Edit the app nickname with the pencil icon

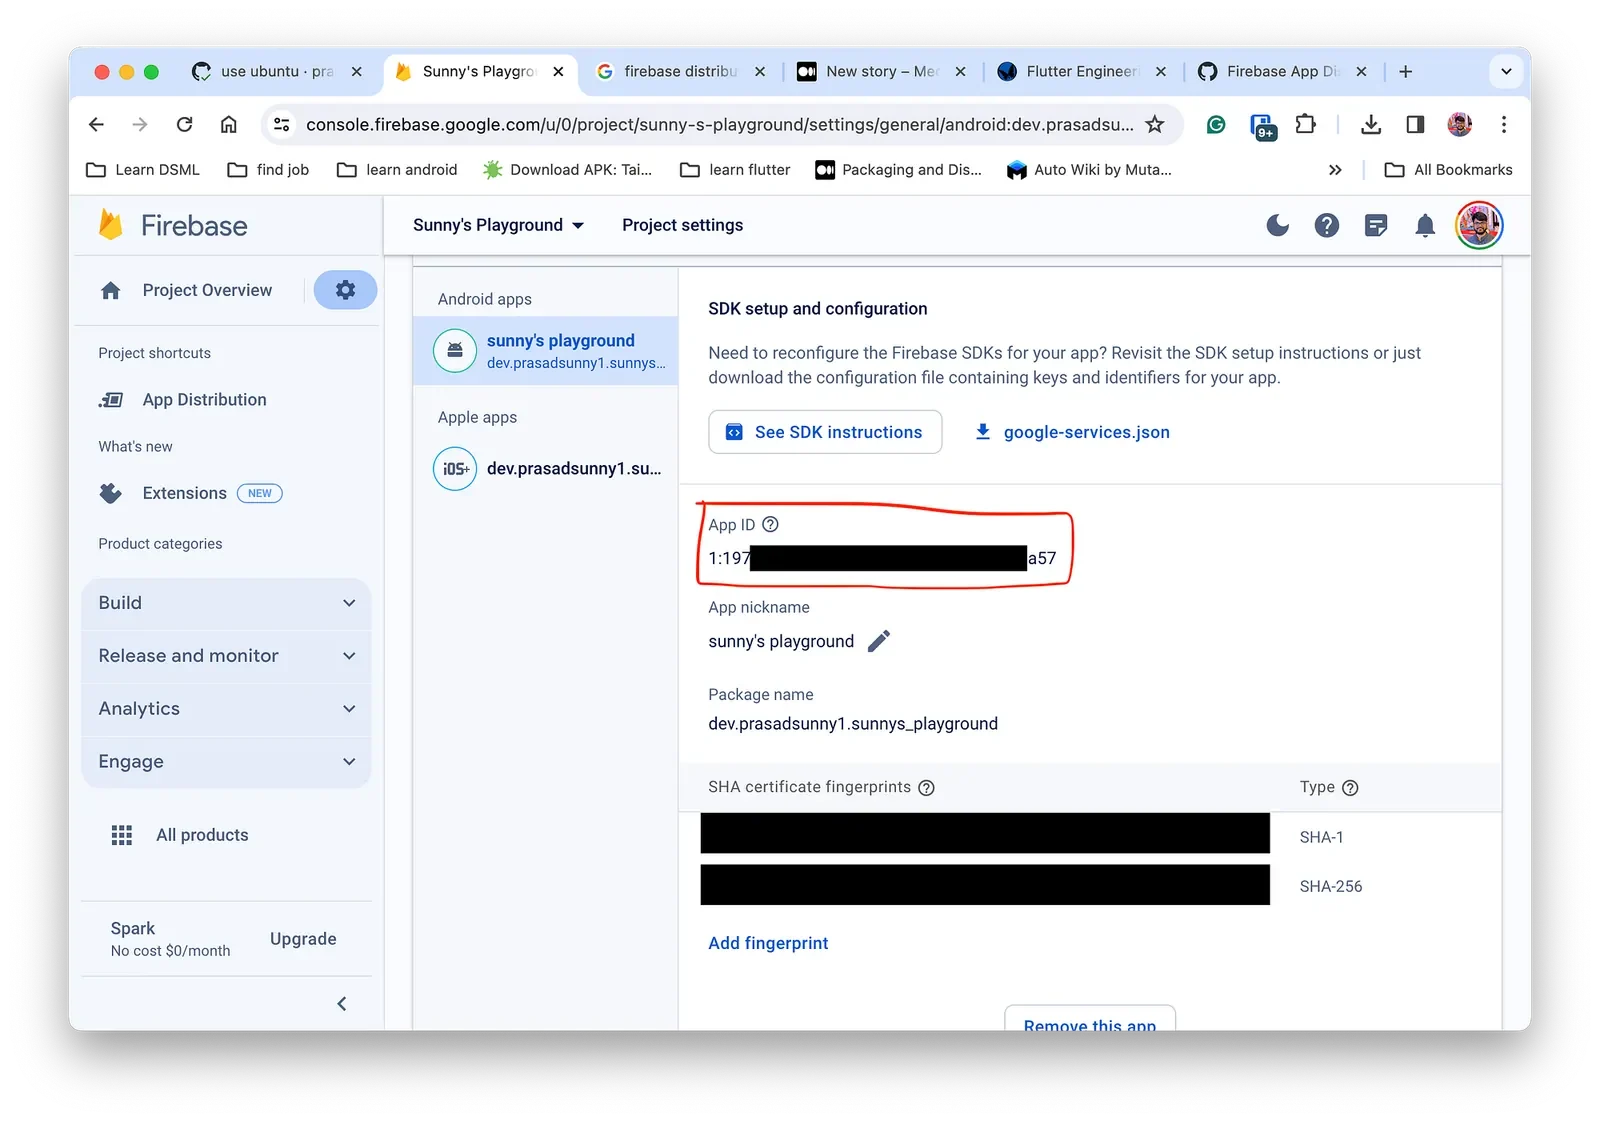878,641
